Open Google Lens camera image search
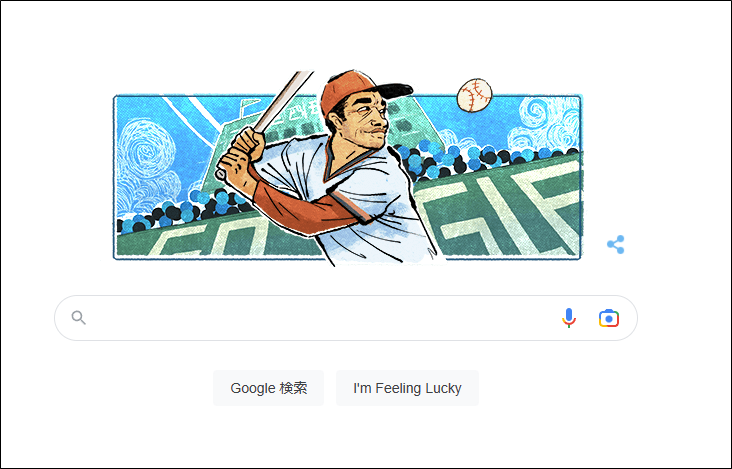This screenshot has height=469, width=732. [x=609, y=318]
